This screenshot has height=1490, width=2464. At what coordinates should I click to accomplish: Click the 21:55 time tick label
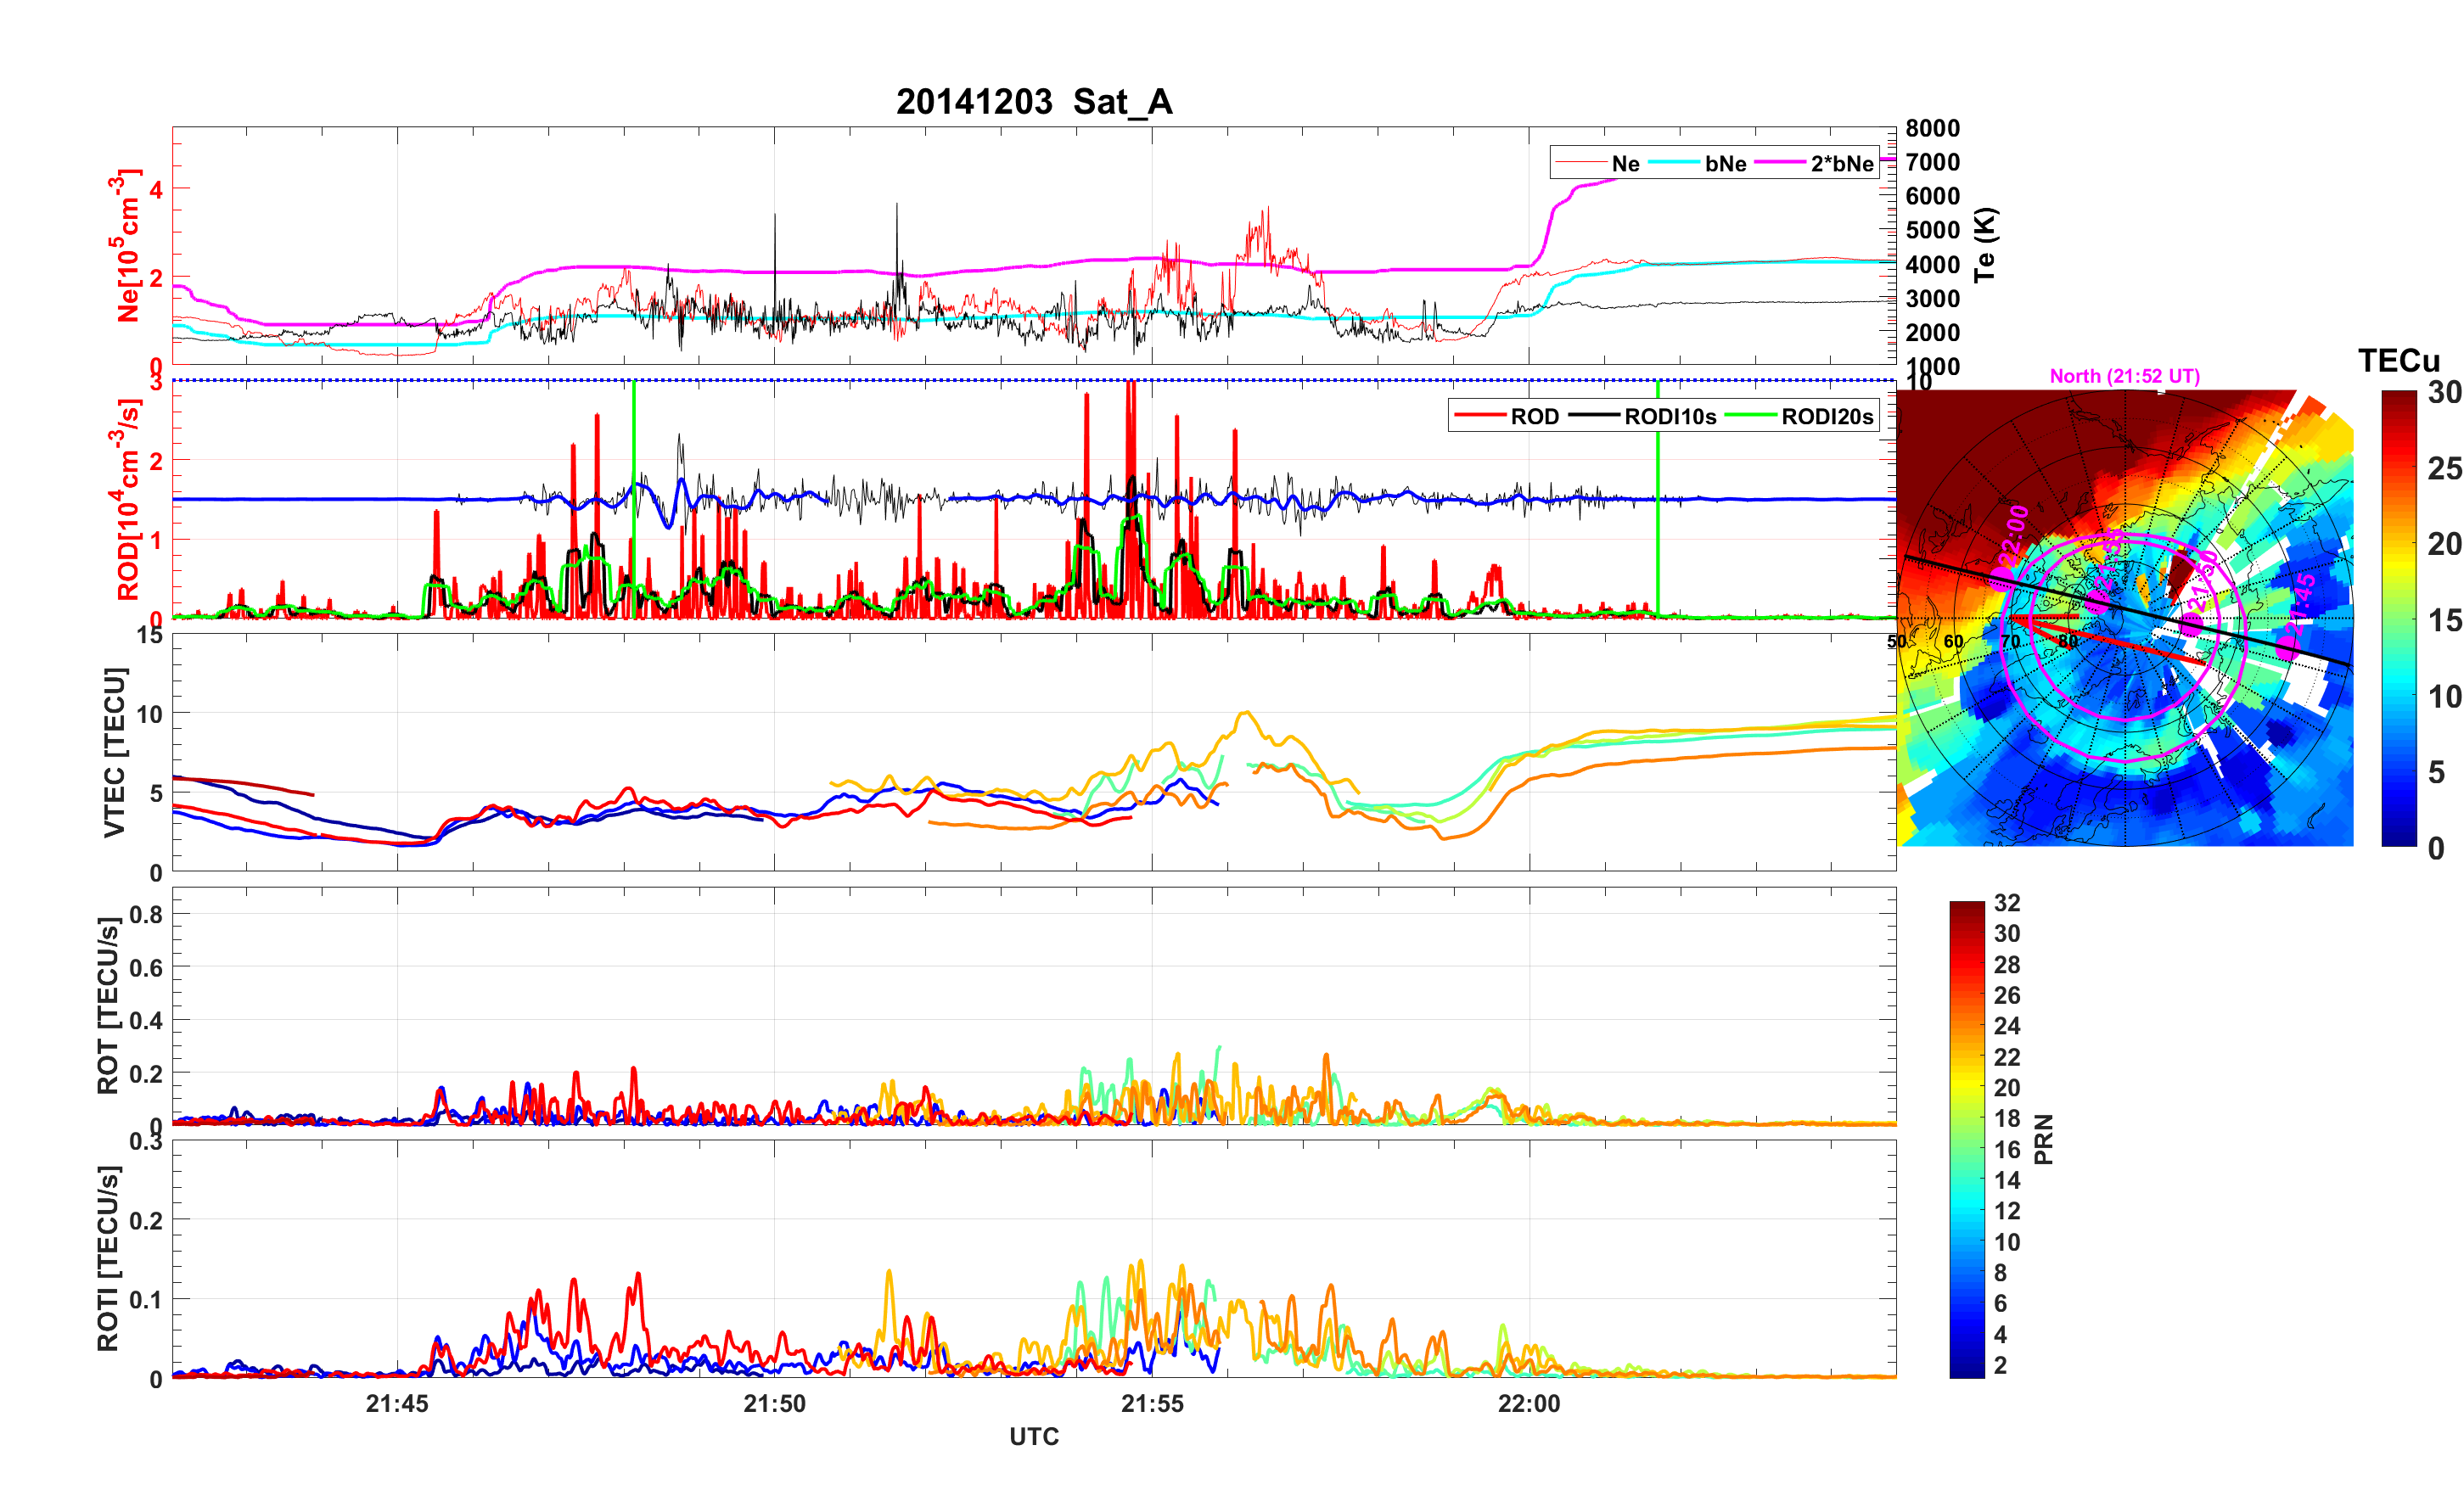[1151, 1403]
